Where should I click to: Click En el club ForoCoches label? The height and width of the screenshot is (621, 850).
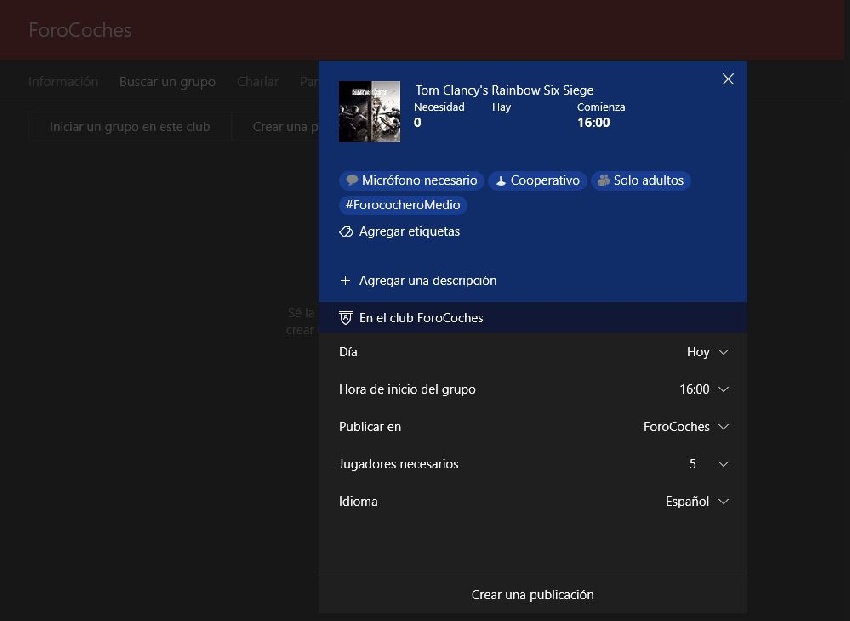coord(421,318)
